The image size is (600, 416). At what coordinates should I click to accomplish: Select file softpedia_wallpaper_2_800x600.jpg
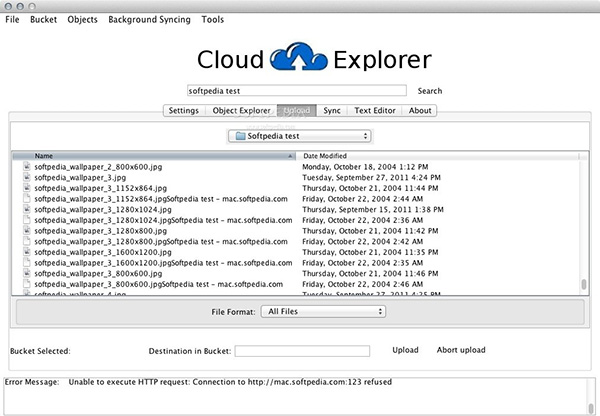(98, 167)
